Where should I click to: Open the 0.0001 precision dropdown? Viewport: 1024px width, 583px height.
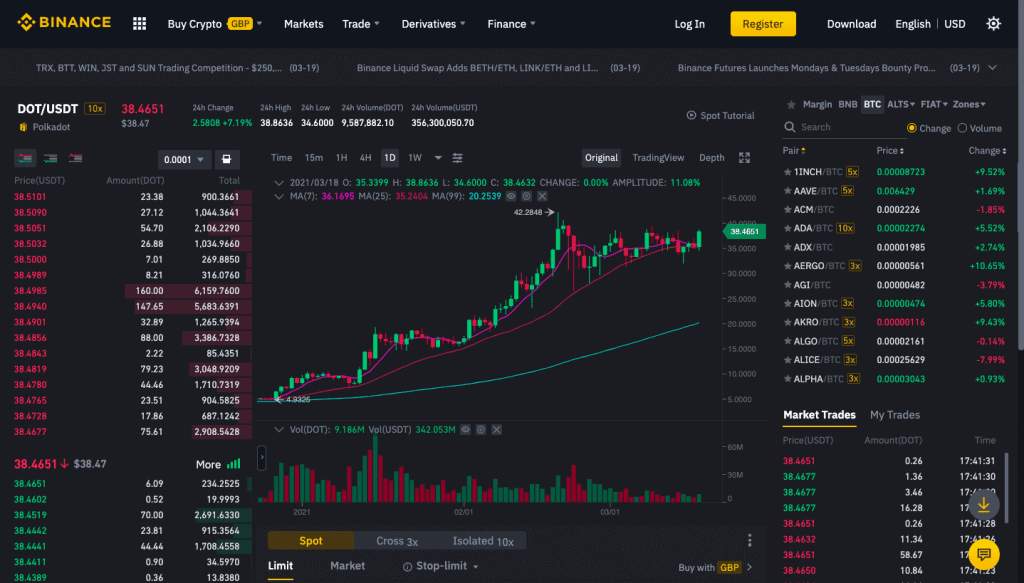coord(184,159)
